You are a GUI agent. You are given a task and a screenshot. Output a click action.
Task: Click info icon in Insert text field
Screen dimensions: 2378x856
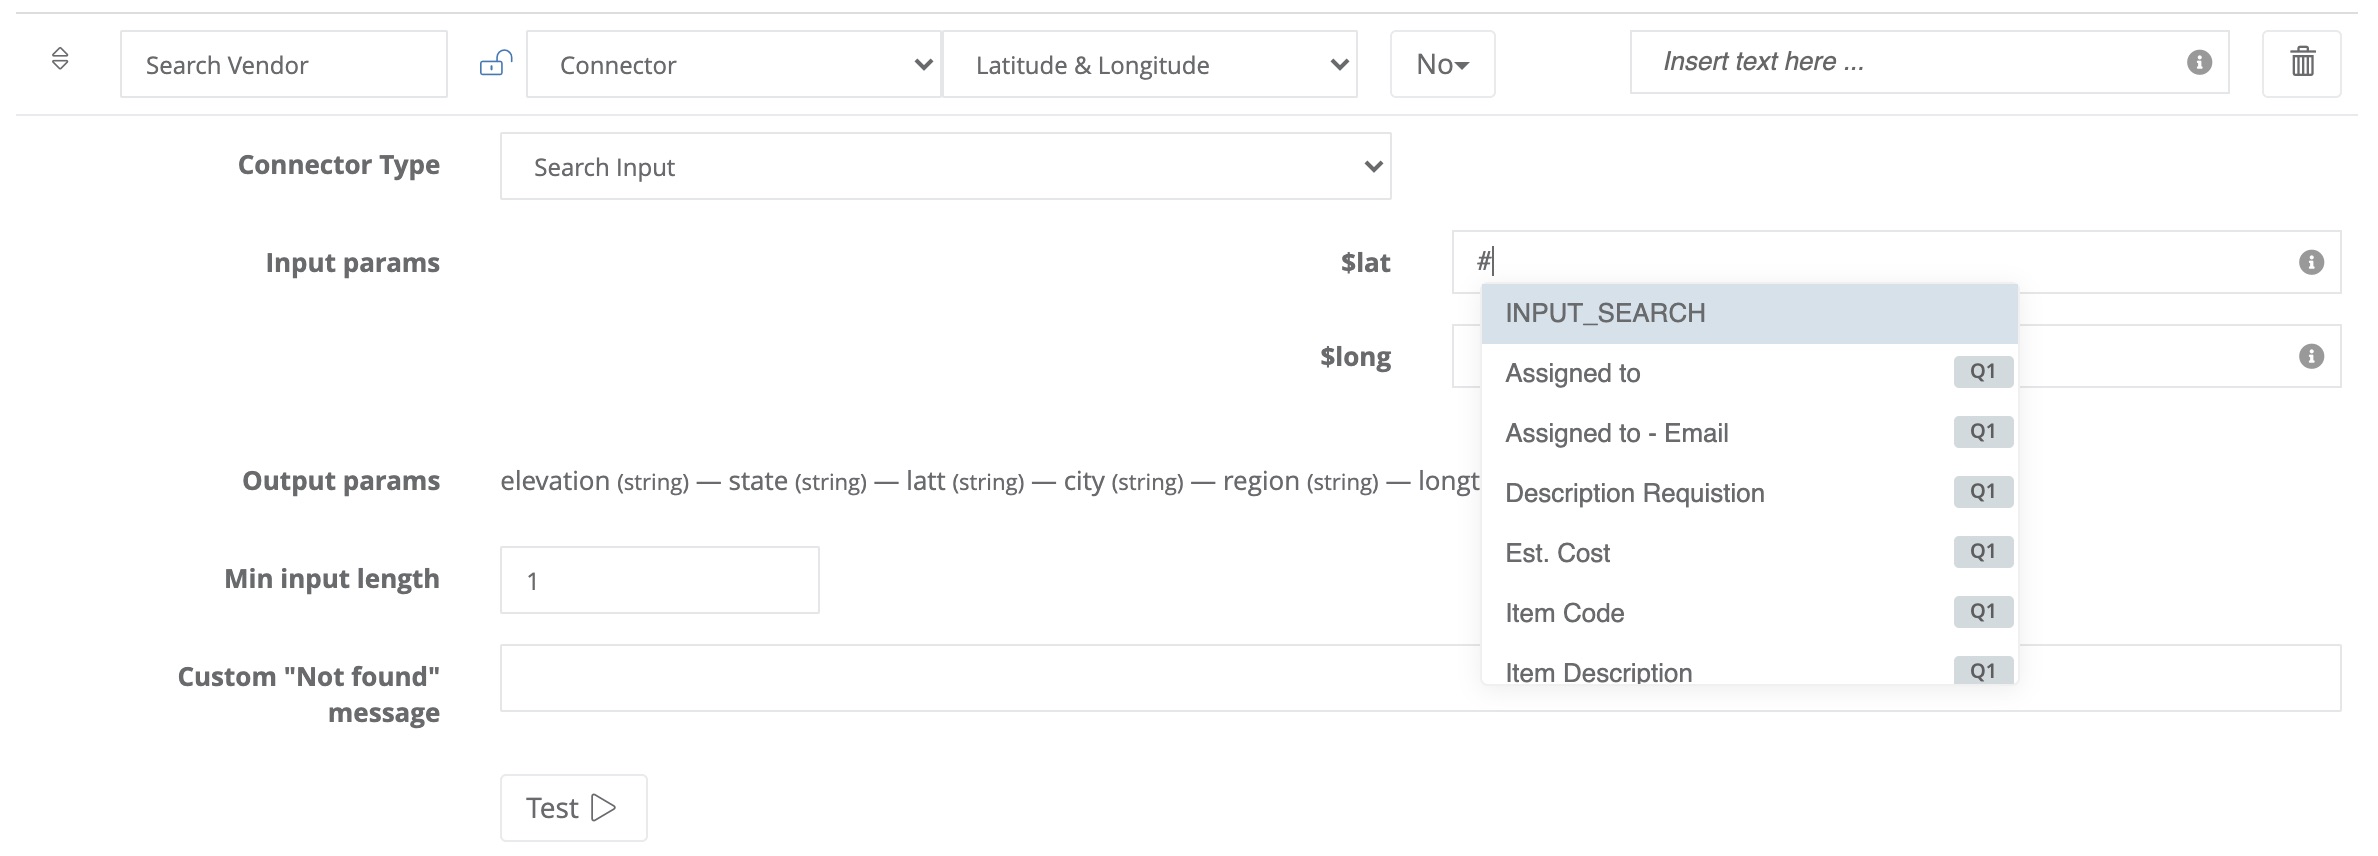2199,62
